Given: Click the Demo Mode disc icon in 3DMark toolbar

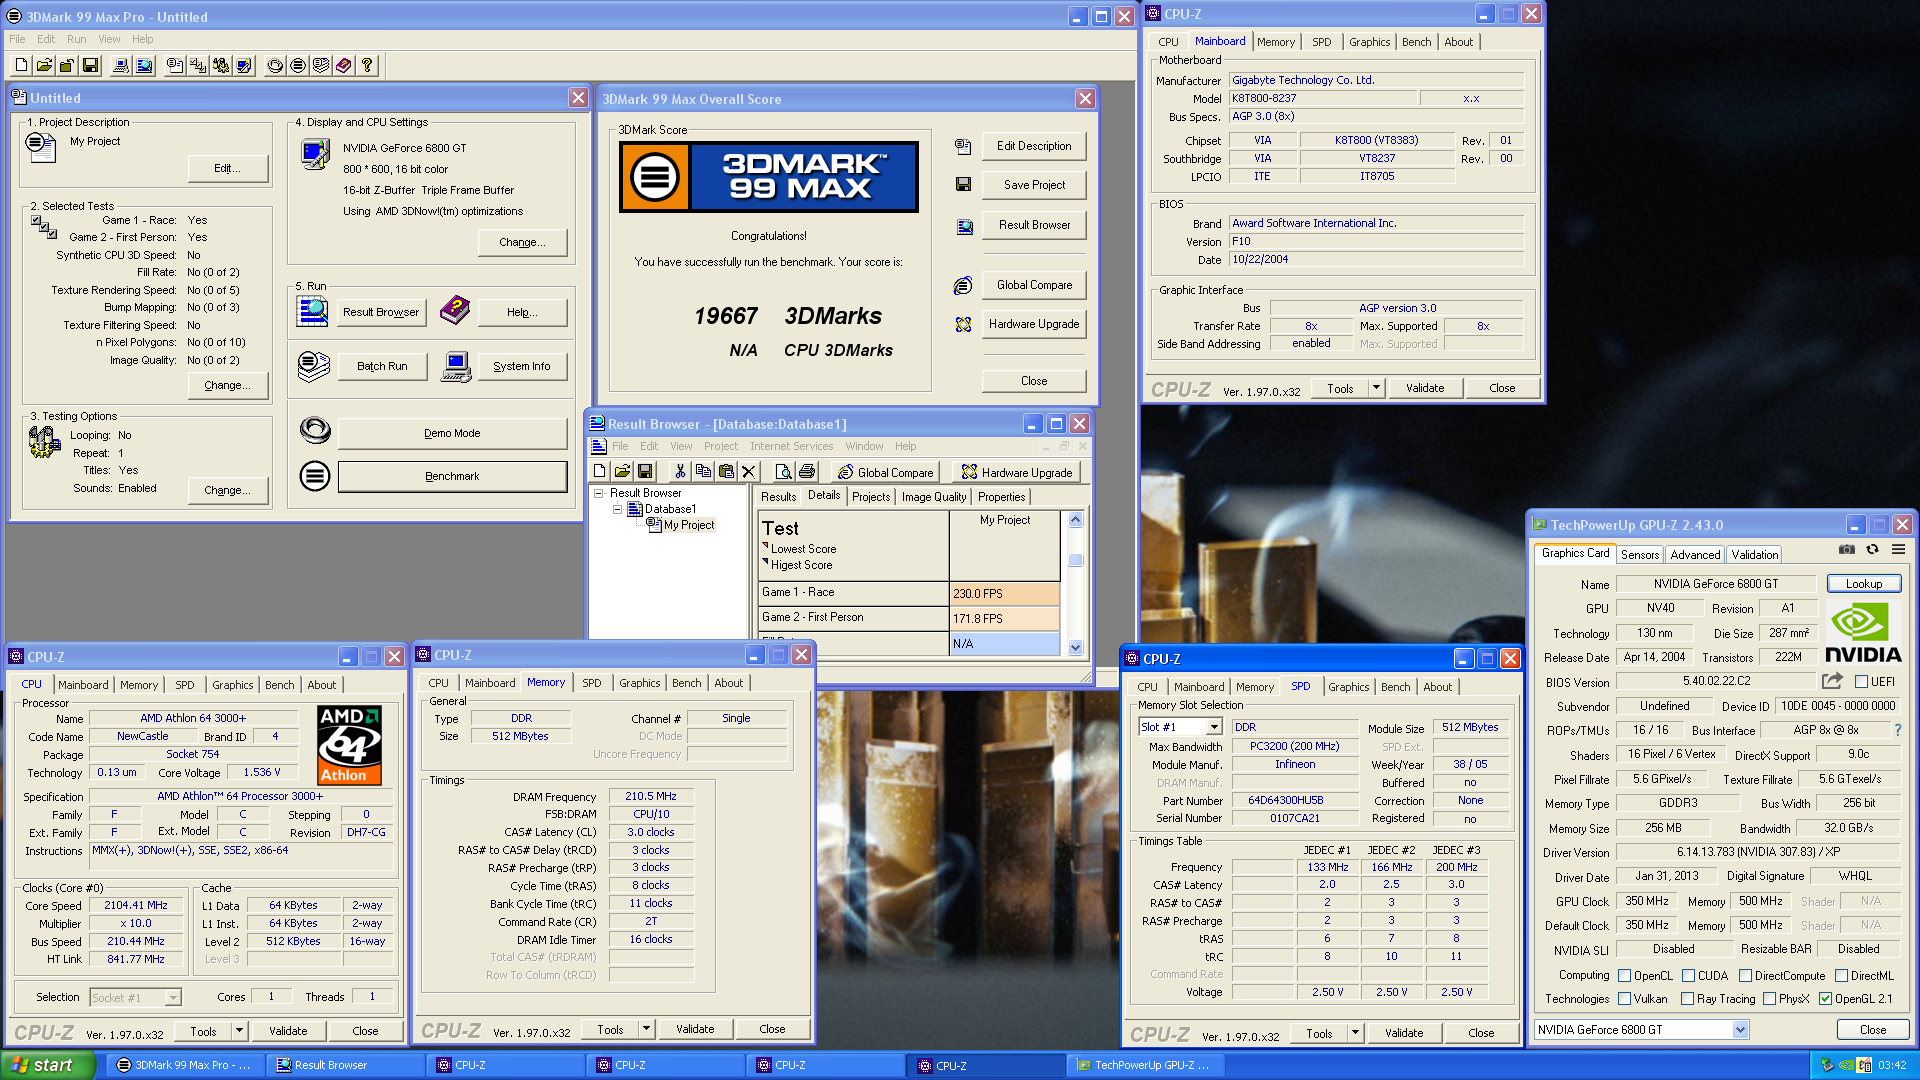Looking at the screenshot, I should tap(275, 65).
